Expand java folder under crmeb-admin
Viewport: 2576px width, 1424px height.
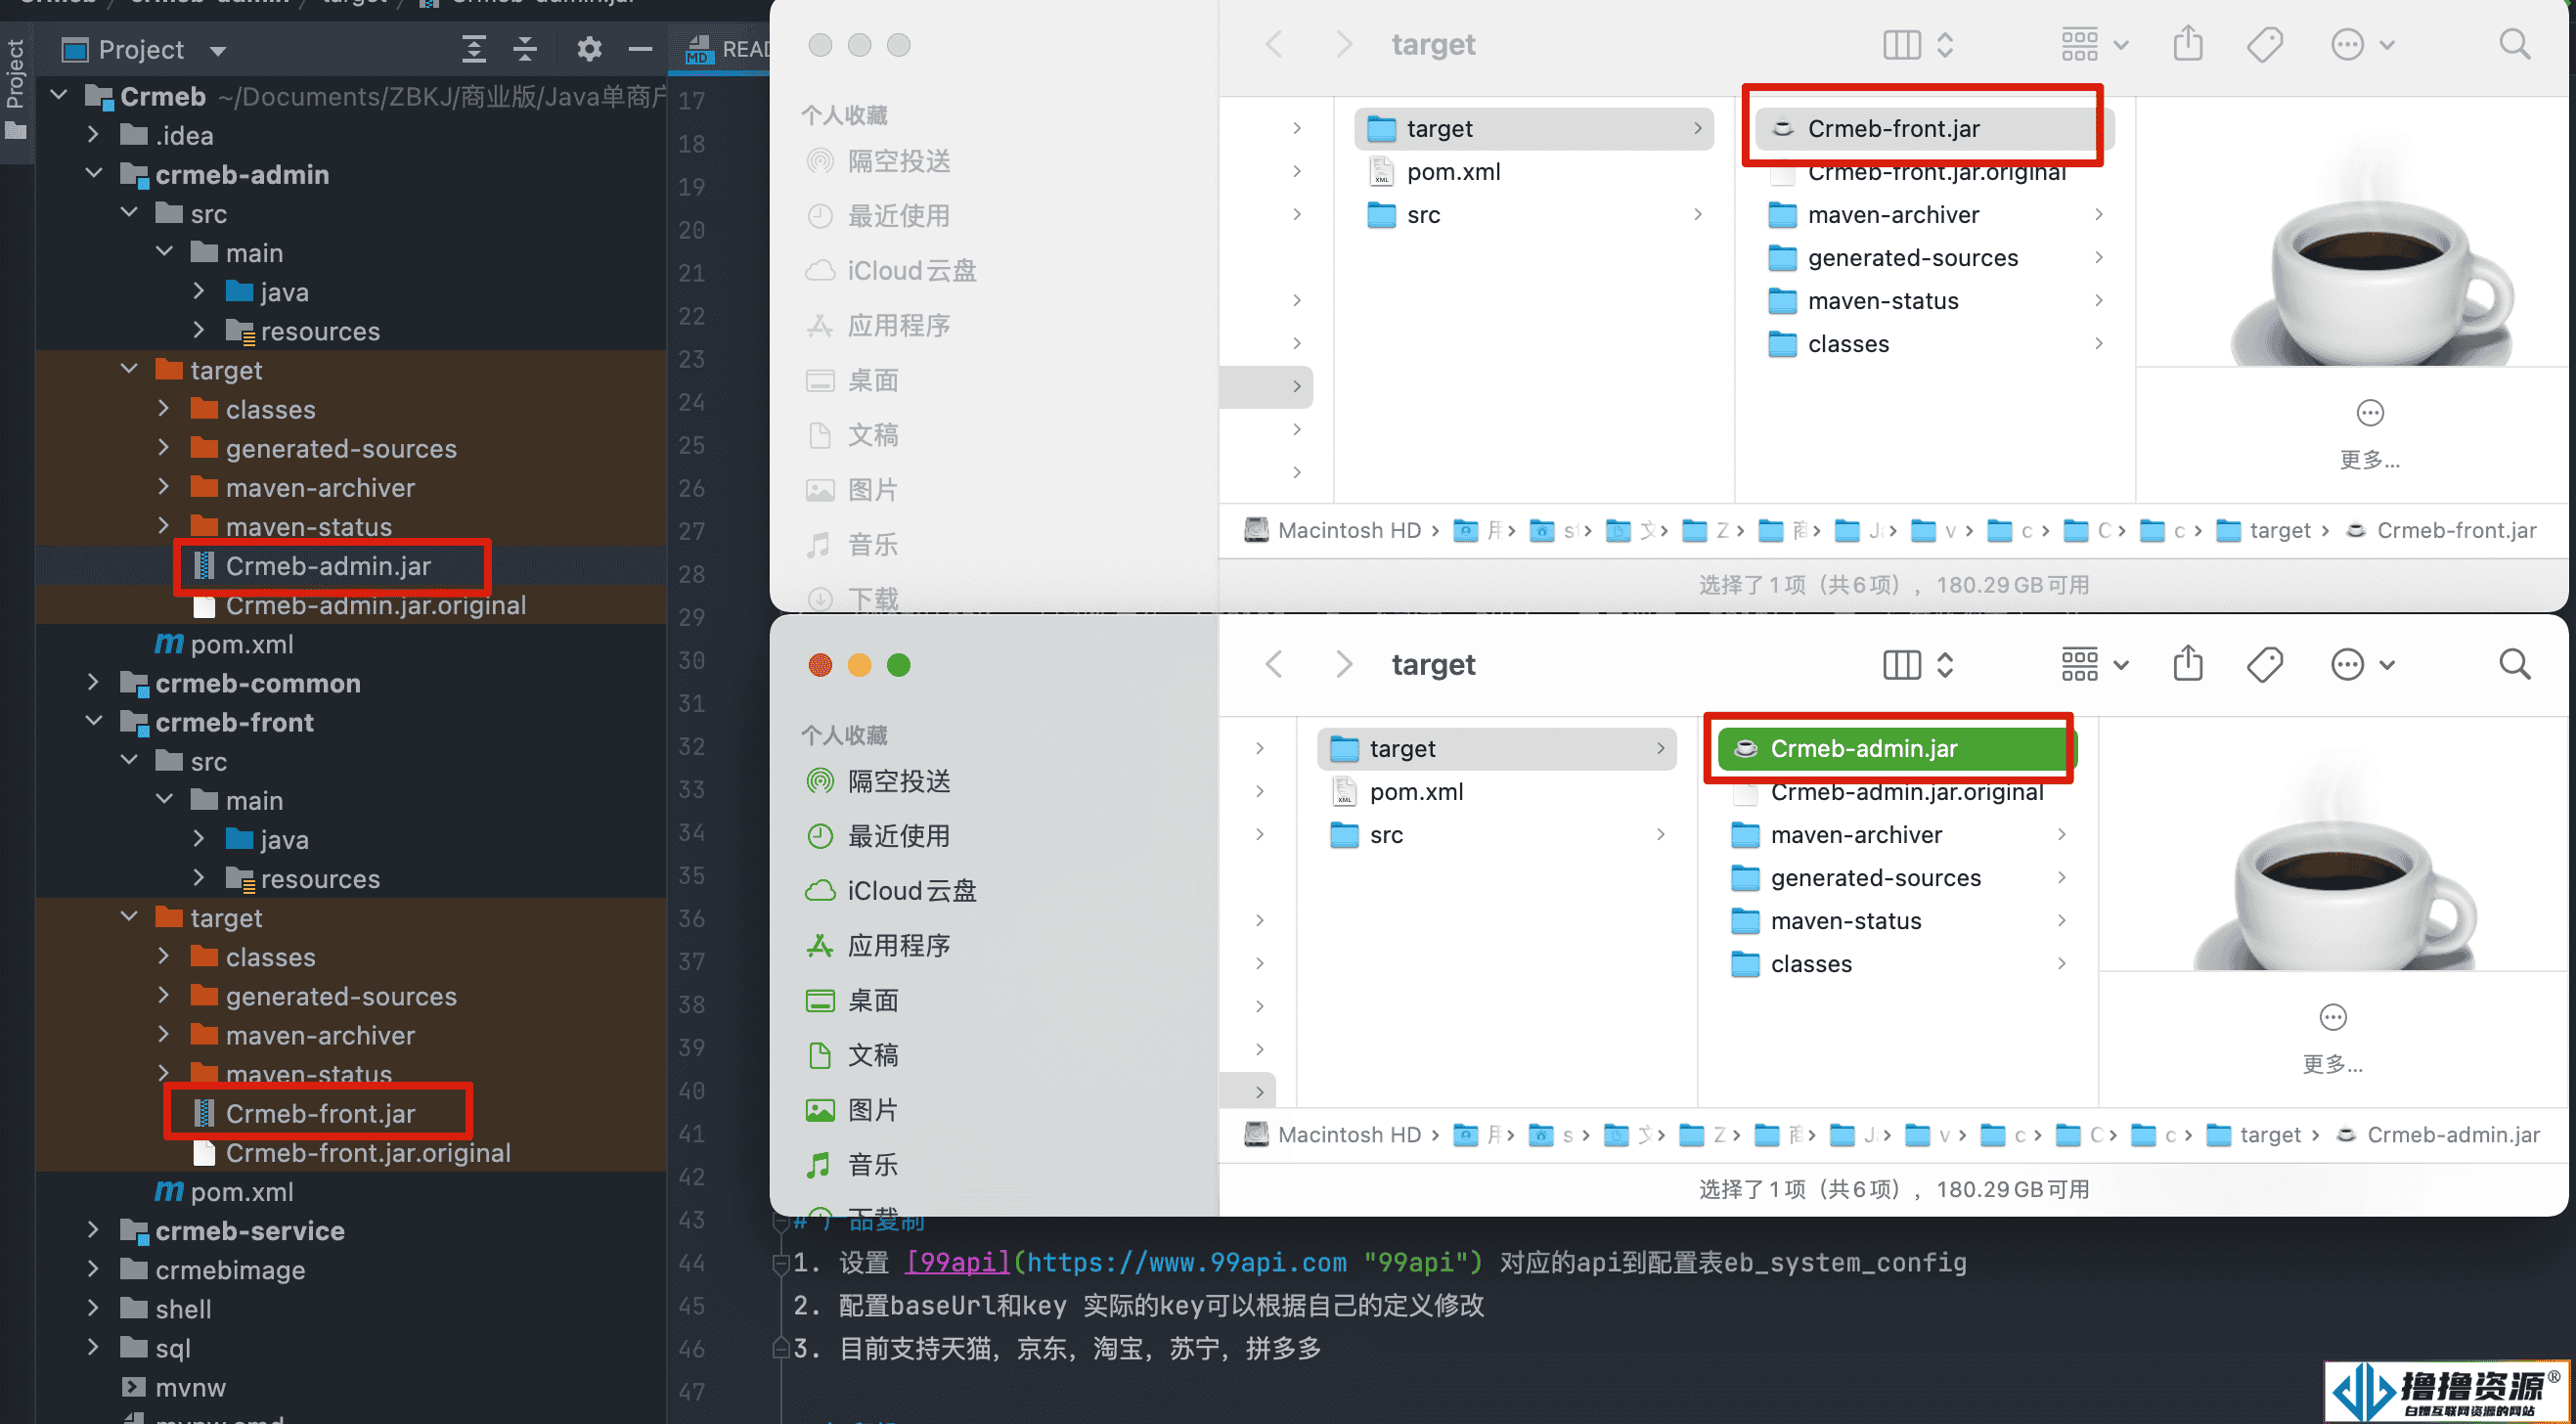(x=199, y=292)
